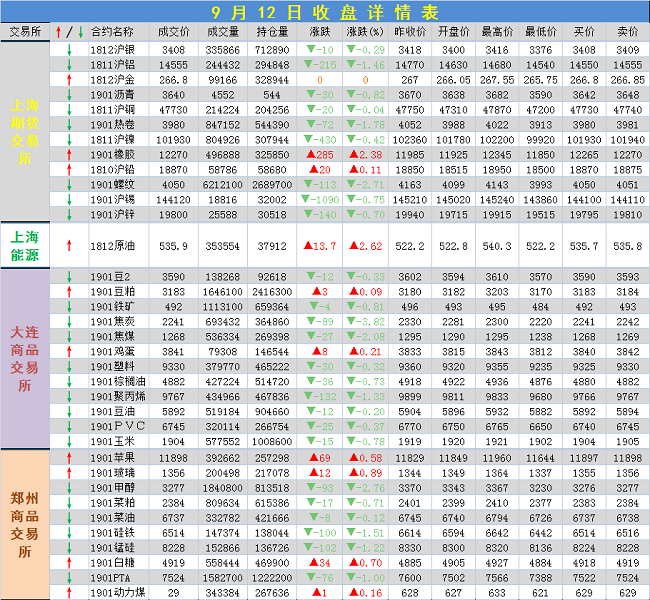Screen dimensions: 650x600
Task: Click red triangle in 1901苹果 涨跌 cell
Action: pyautogui.click(x=312, y=457)
